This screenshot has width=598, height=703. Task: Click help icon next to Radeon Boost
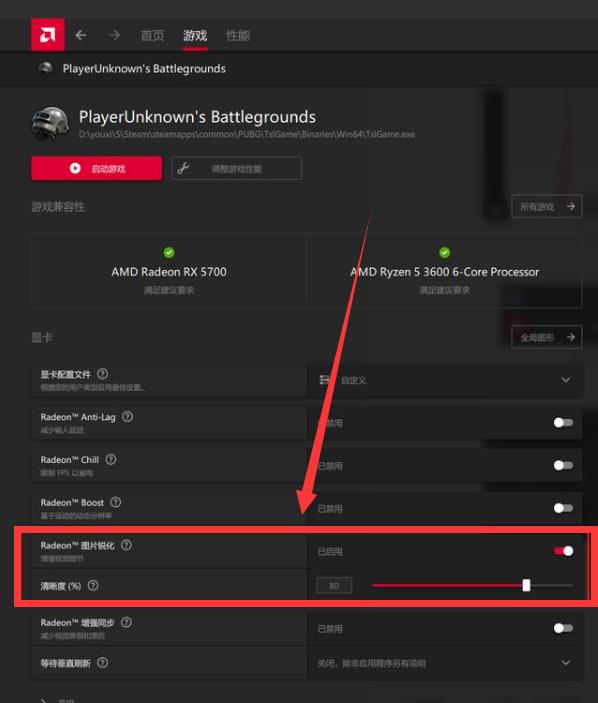pos(116,502)
